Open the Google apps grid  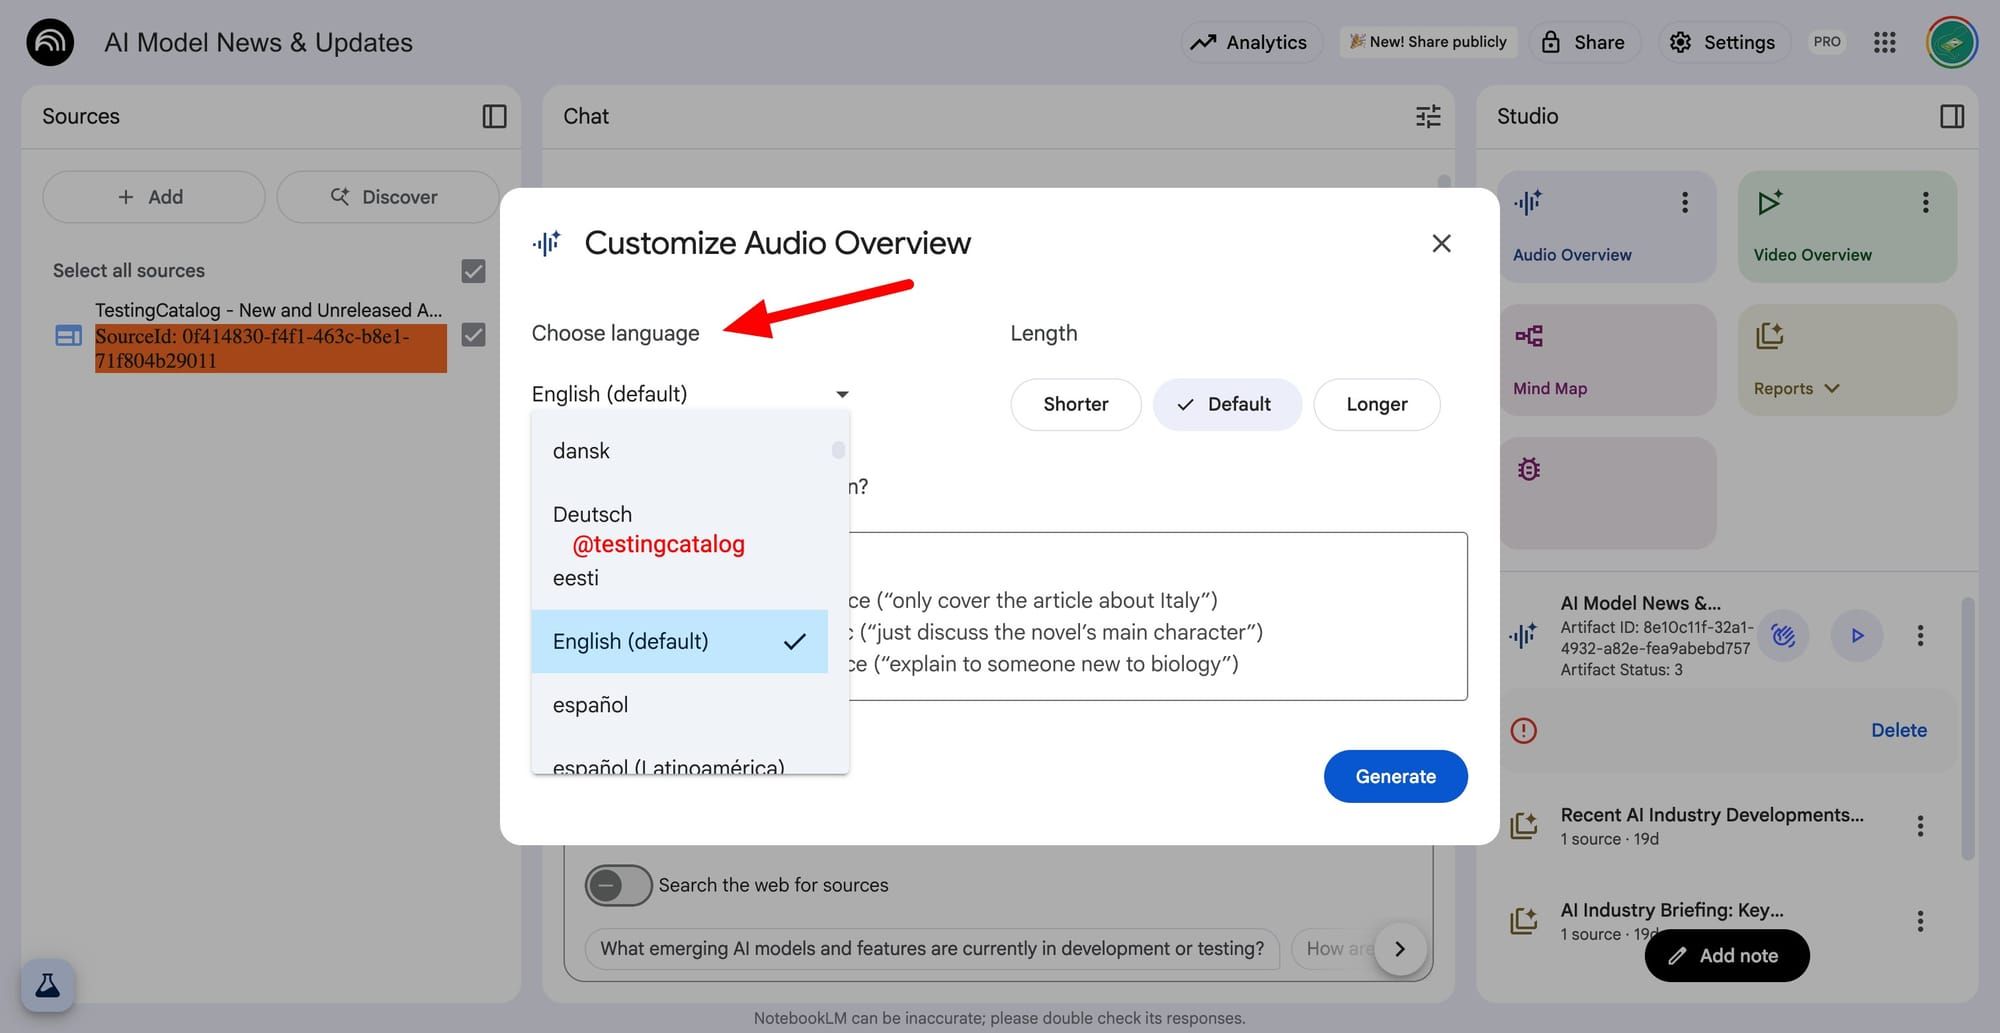pos(1885,42)
